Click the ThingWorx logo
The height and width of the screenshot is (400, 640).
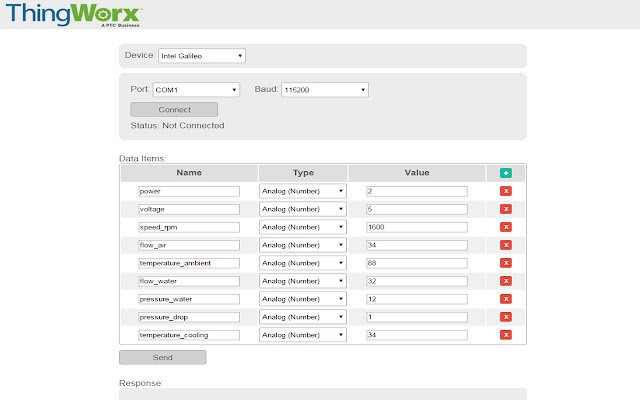pyautogui.click(x=74, y=15)
